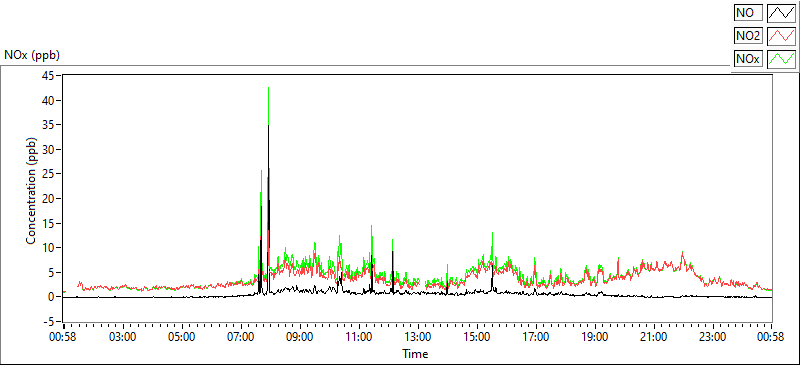Click the tallest green NOx spike peak
This screenshot has height=365, width=800.
coord(268,88)
